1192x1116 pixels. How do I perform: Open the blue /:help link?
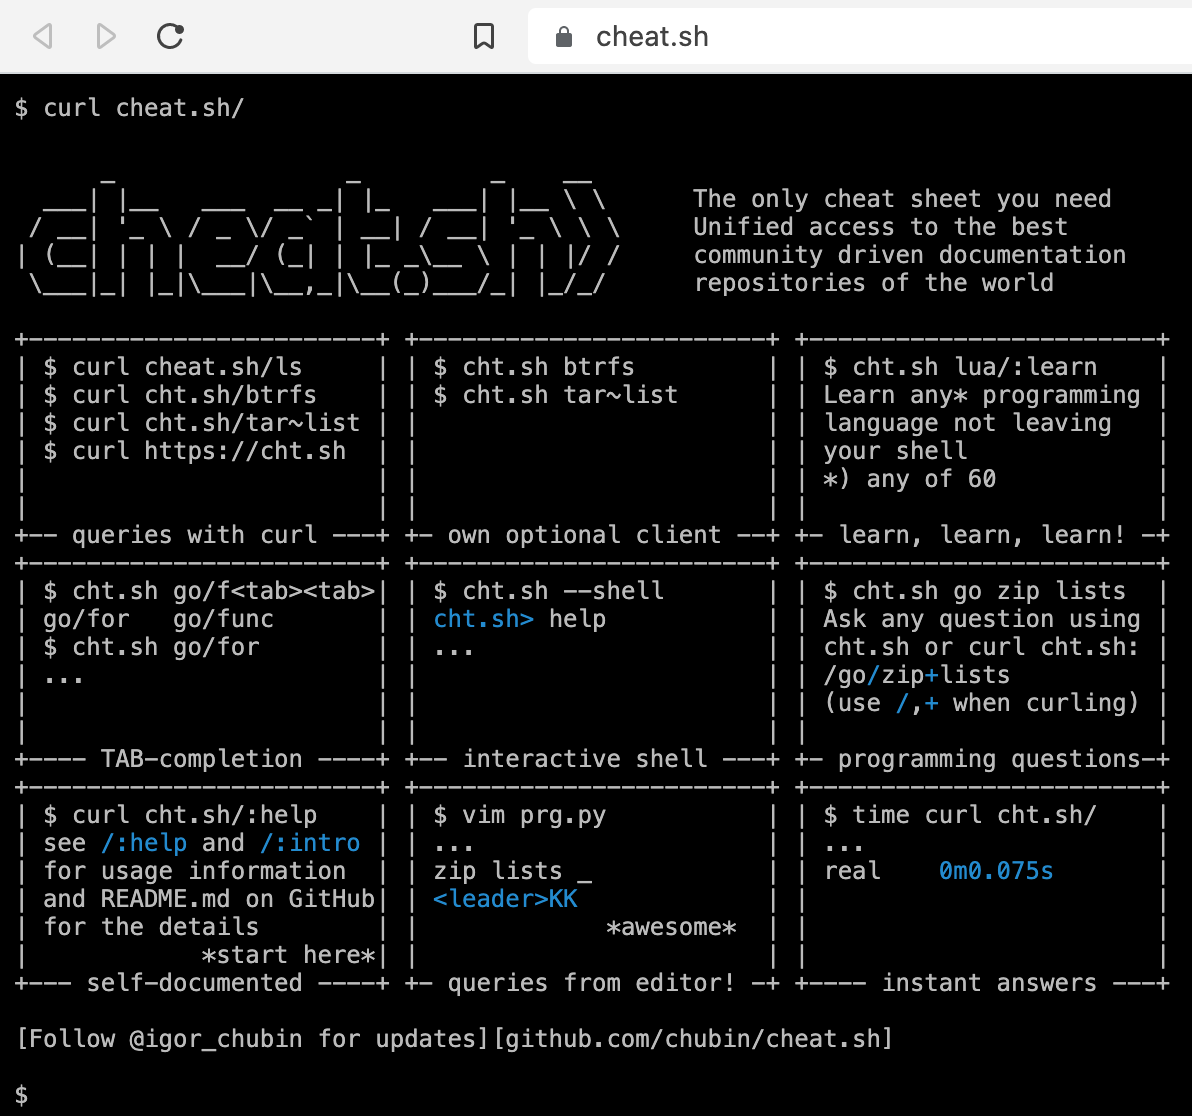pyautogui.click(x=144, y=843)
